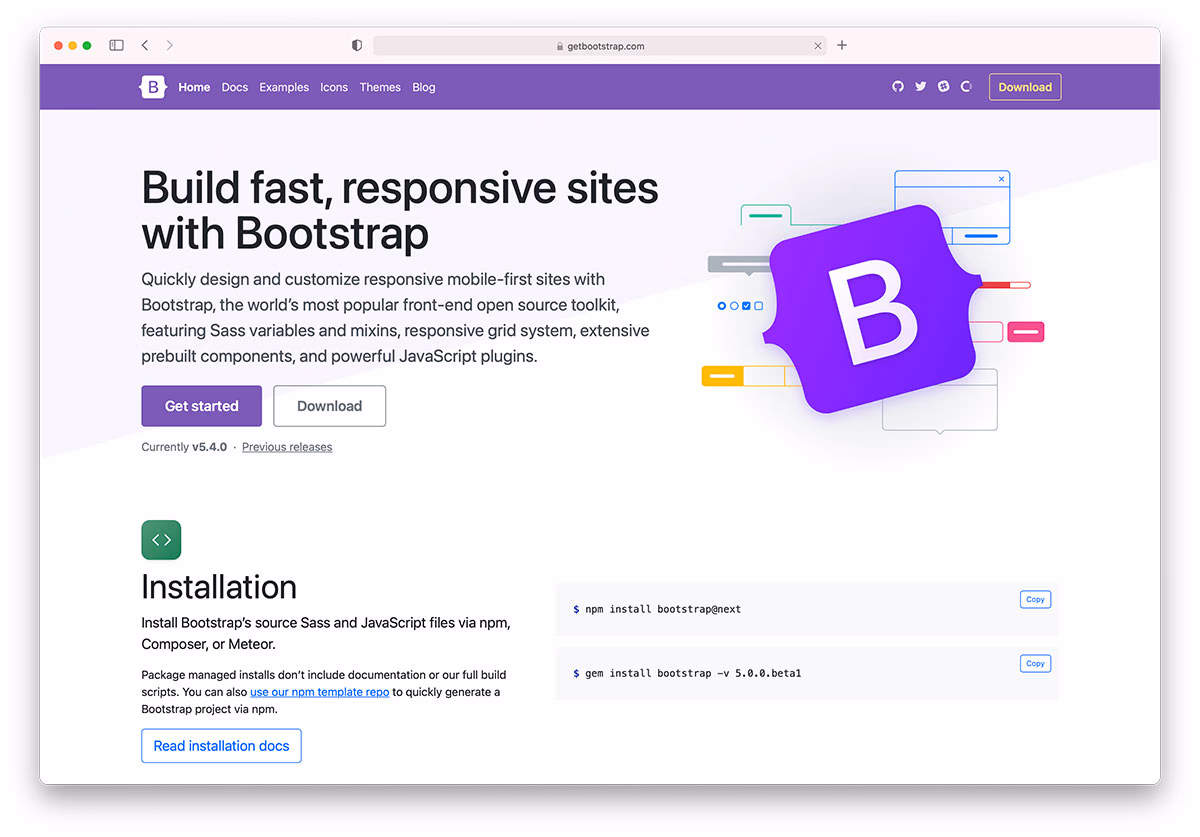The image size is (1200, 837).
Task: Go back with the browser back arrow
Action: pyautogui.click(x=145, y=45)
